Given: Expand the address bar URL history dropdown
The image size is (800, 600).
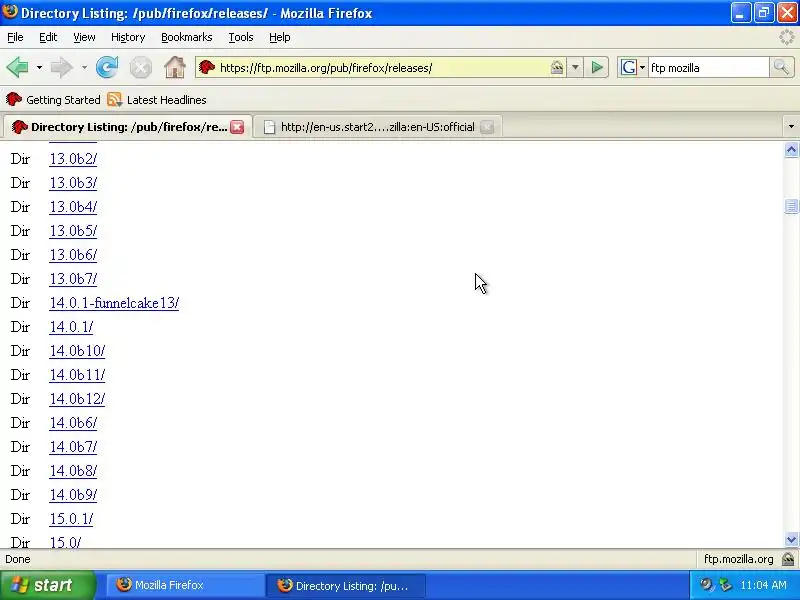Looking at the screenshot, I should [x=575, y=67].
